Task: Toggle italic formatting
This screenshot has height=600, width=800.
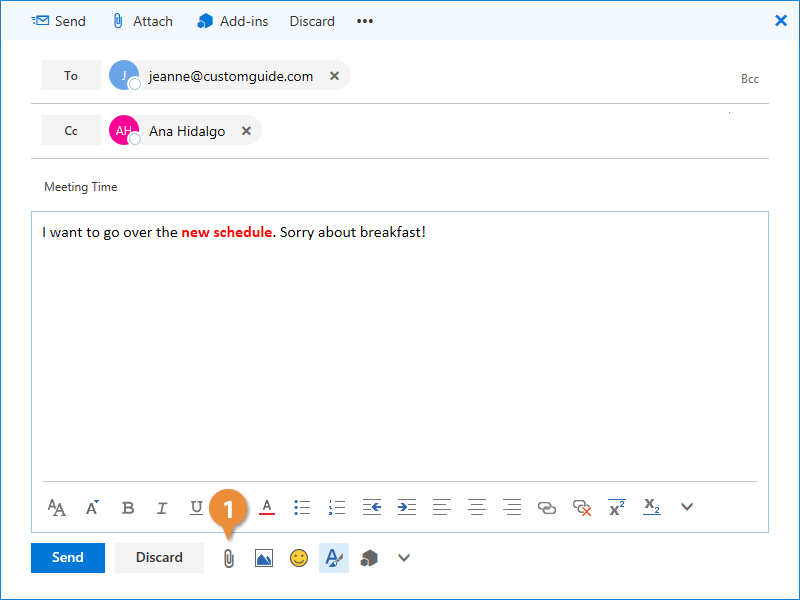Action: click(x=162, y=507)
